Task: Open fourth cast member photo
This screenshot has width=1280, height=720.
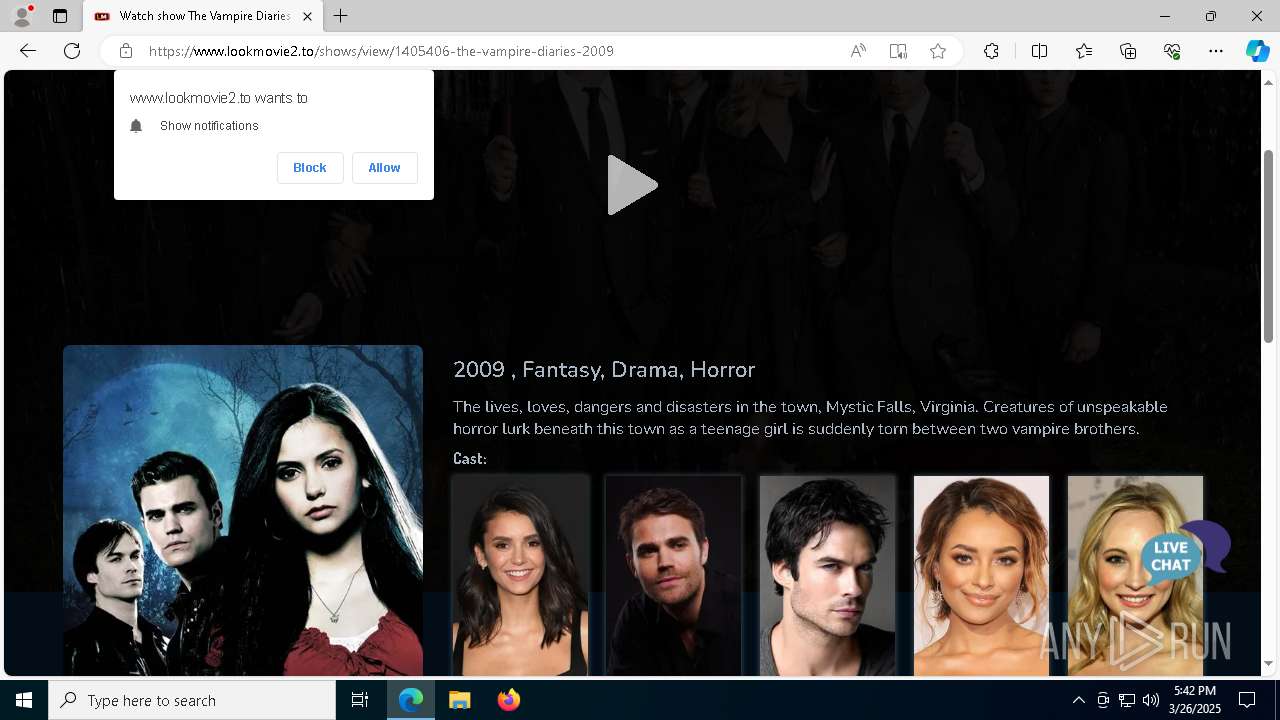Action: [981, 575]
